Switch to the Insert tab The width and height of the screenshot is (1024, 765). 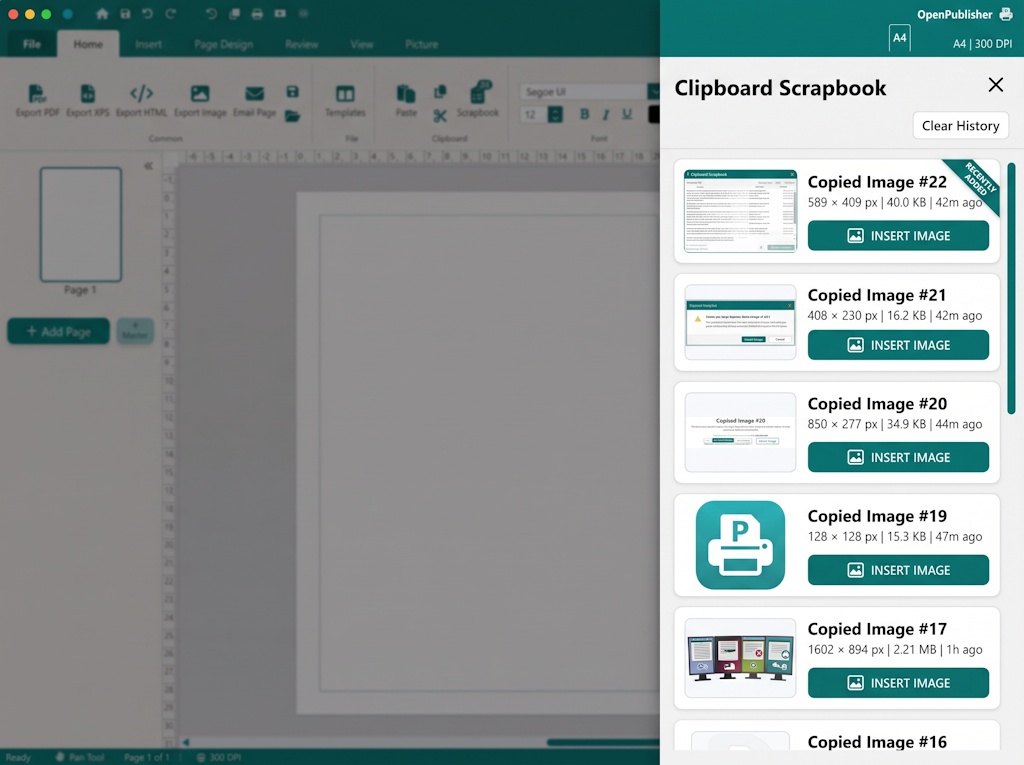[x=148, y=44]
